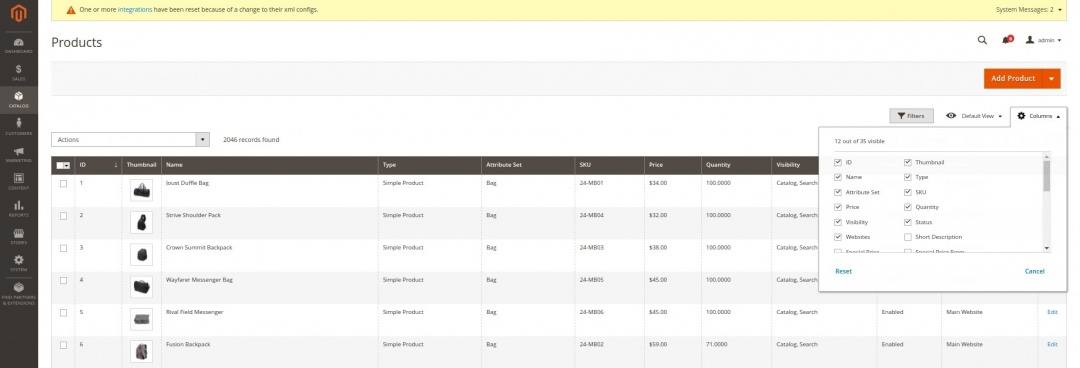Click the Crown Summit Backpack thumbnail

click(x=141, y=255)
